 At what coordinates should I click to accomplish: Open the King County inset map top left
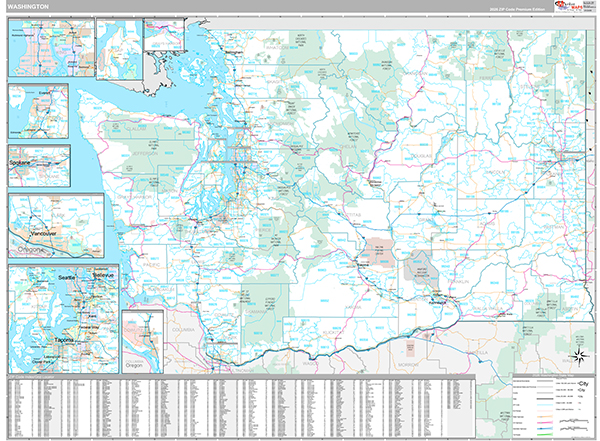(x=51, y=47)
